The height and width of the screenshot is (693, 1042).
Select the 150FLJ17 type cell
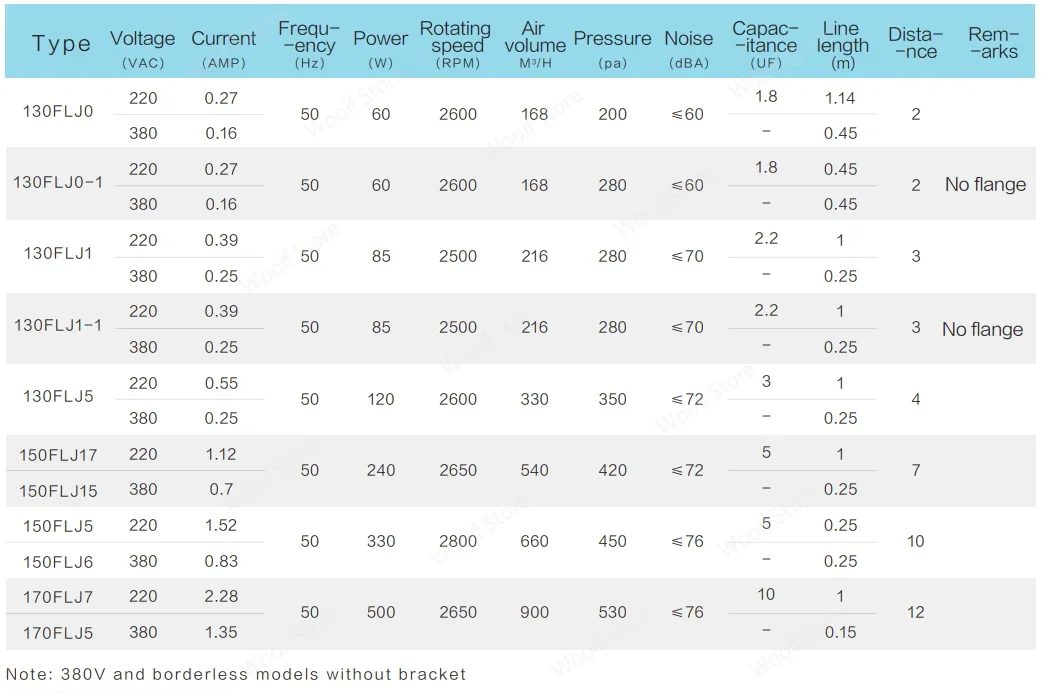pos(58,455)
